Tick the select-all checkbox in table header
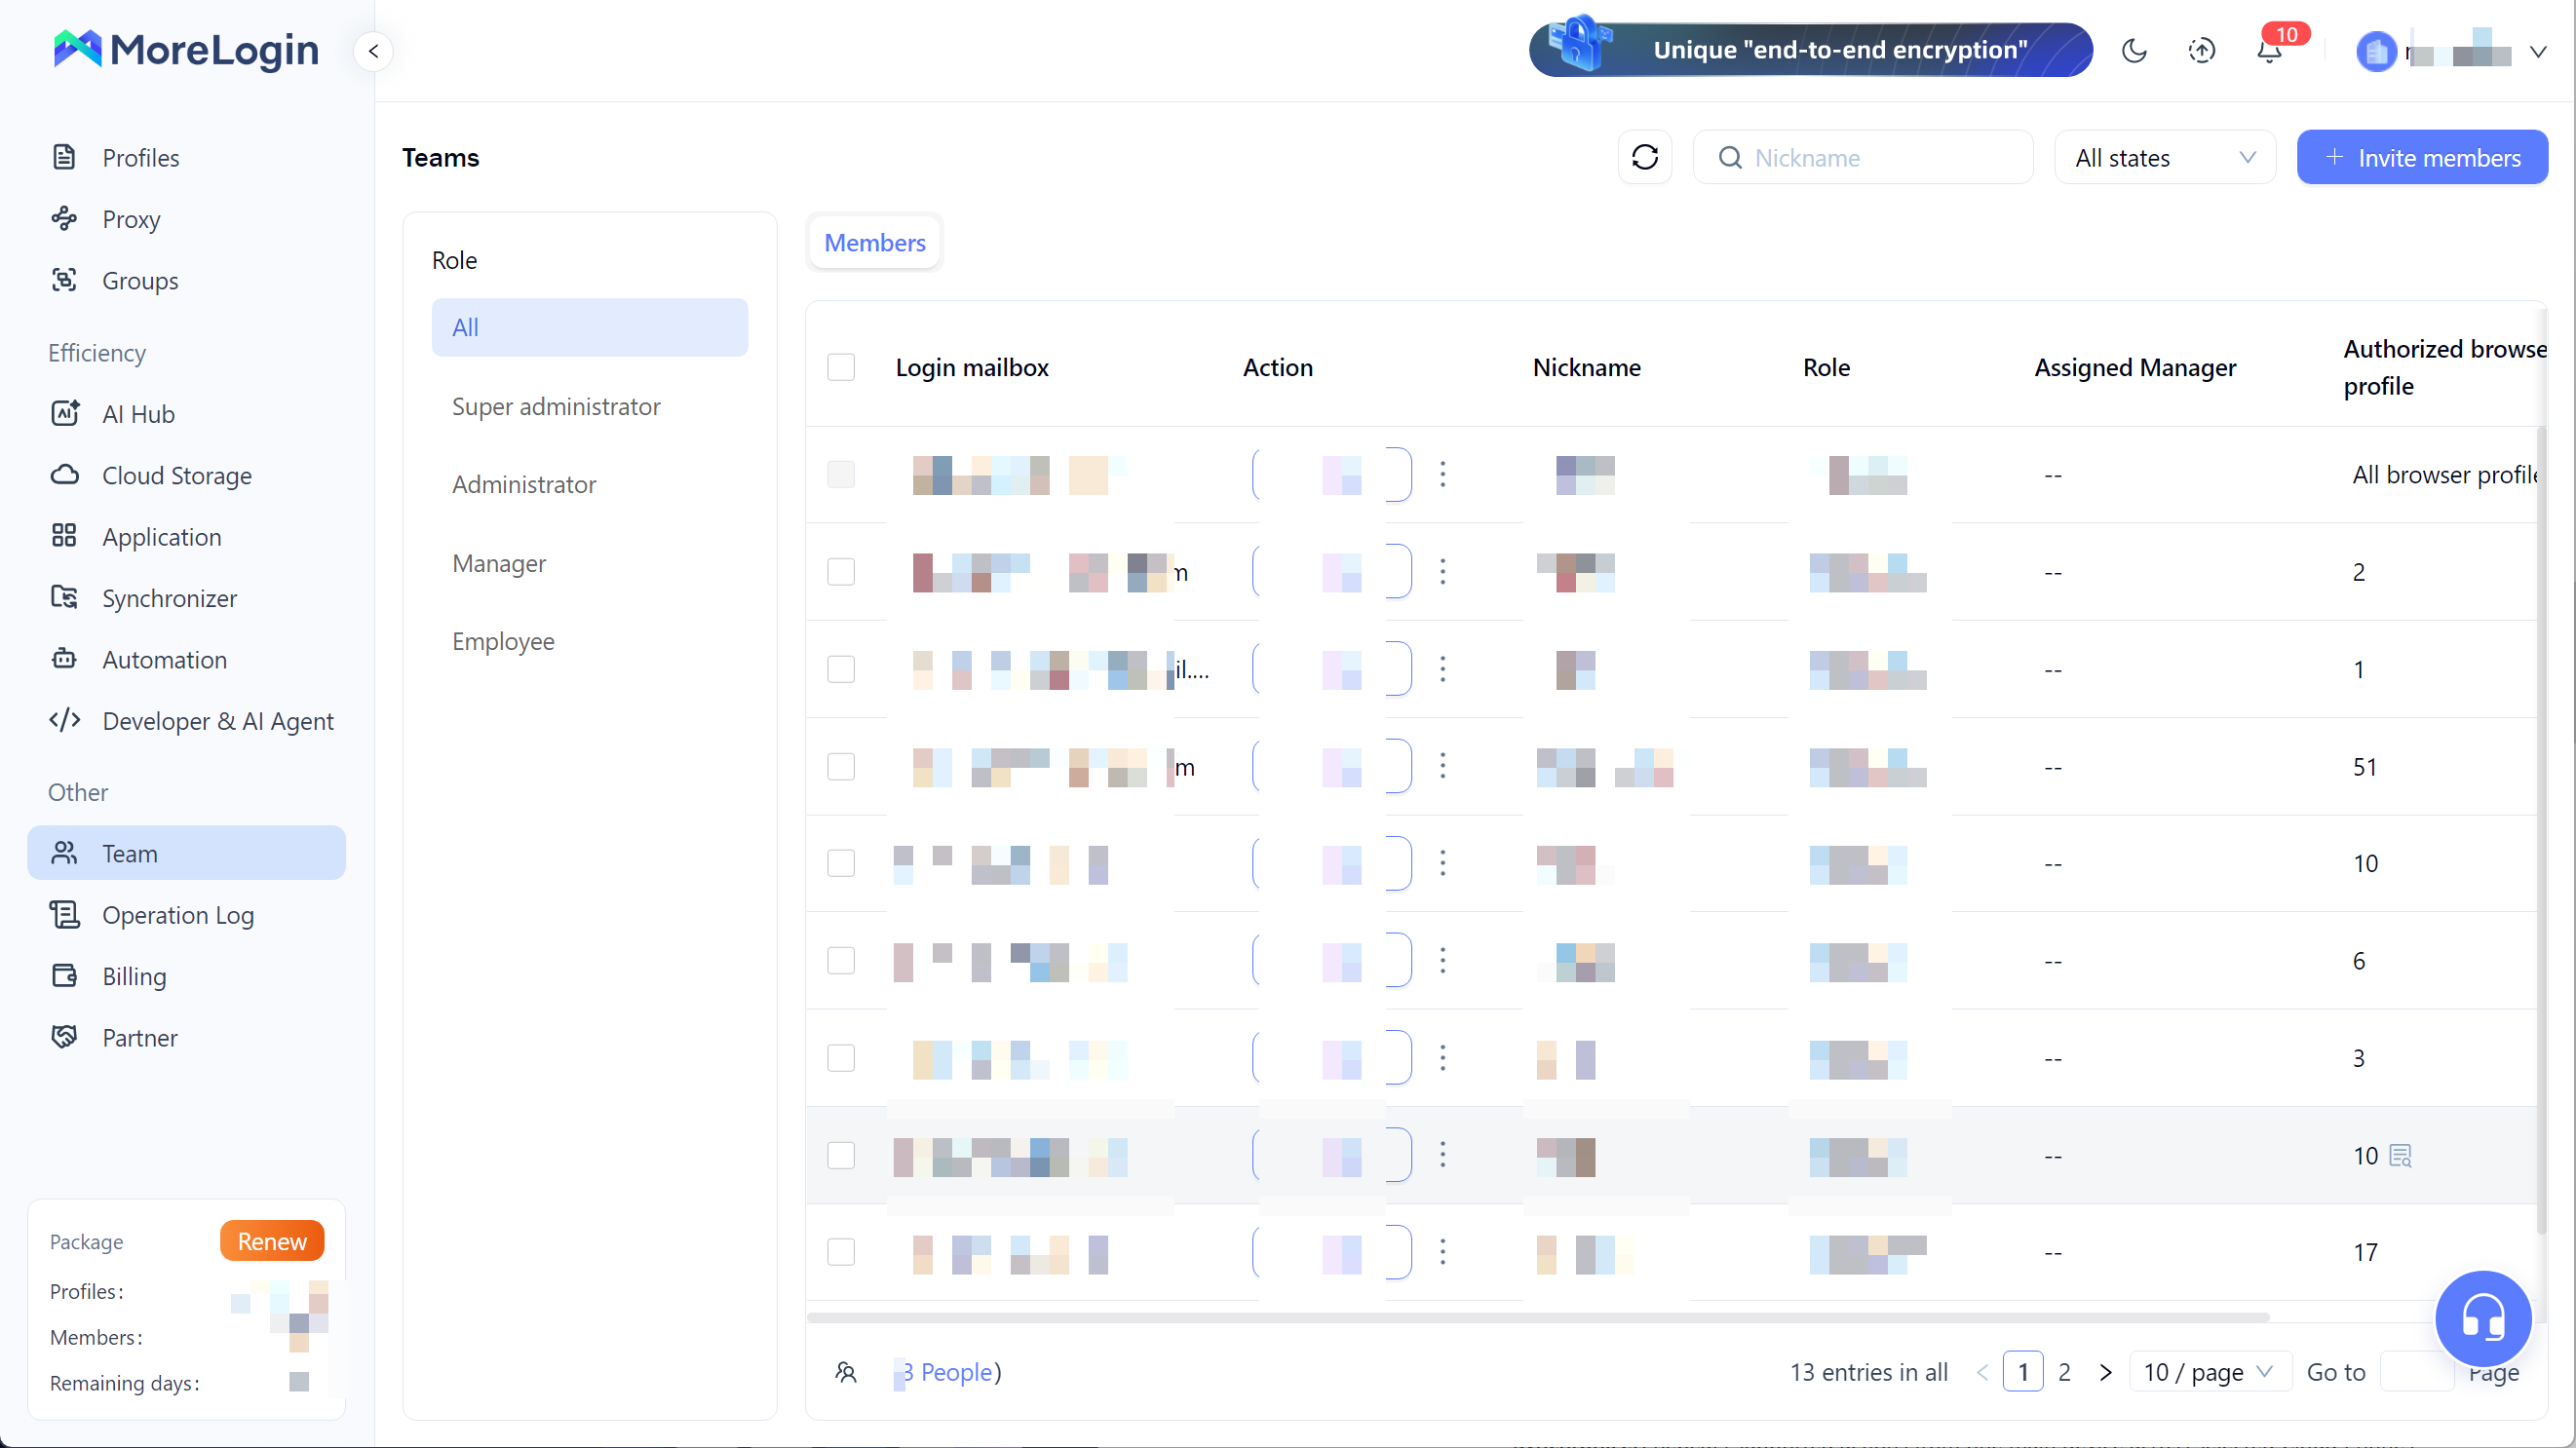 point(841,367)
